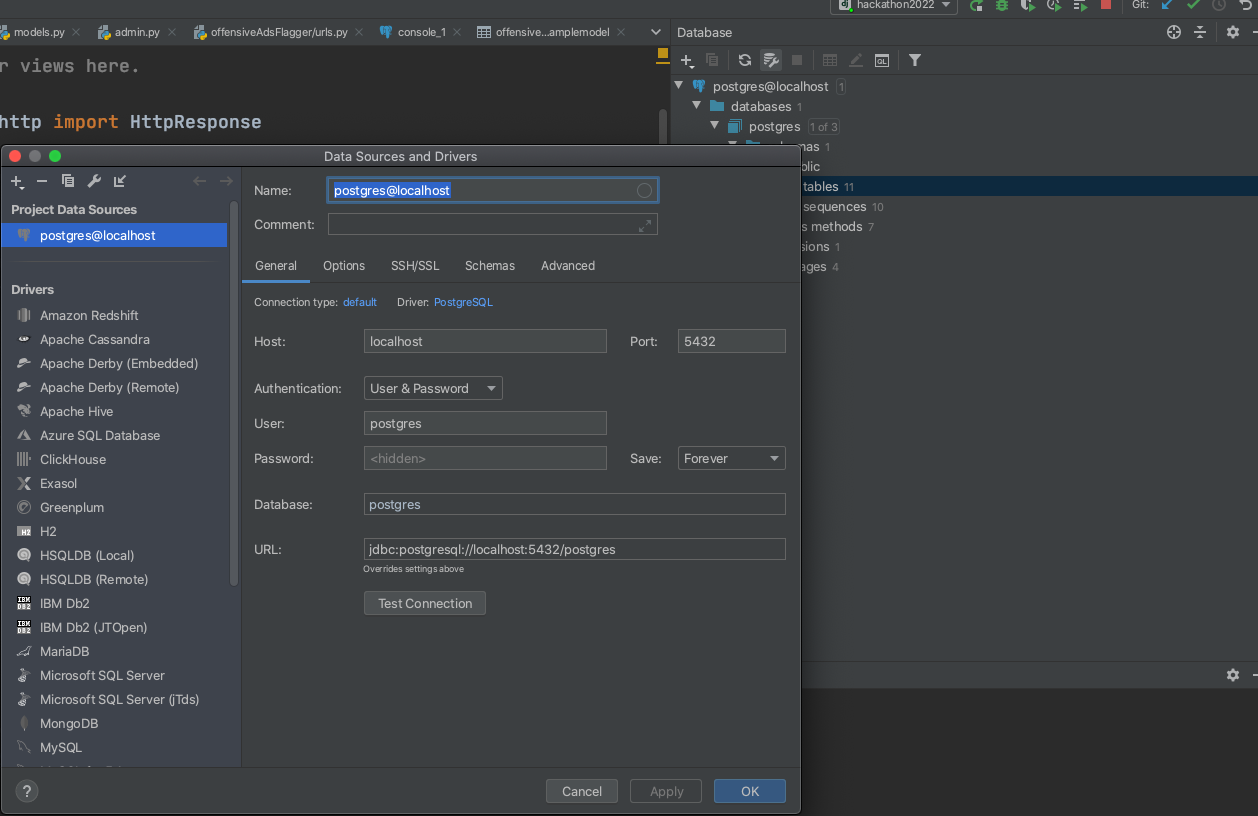This screenshot has width=1258, height=816.
Task: Click the Refresh icon in Database toolbar
Action: (x=745, y=60)
